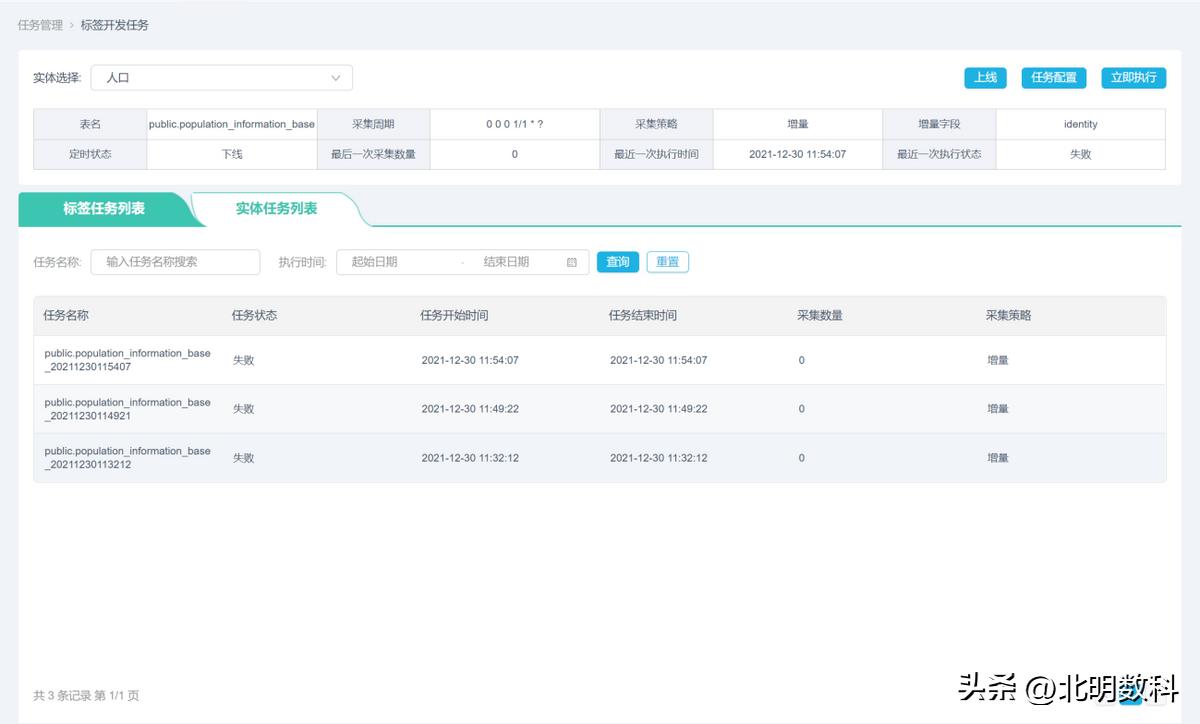Select the 实体任务列表 tab
Image resolution: width=1200 pixels, height=724 pixels.
pyautogui.click(x=276, y=210)
